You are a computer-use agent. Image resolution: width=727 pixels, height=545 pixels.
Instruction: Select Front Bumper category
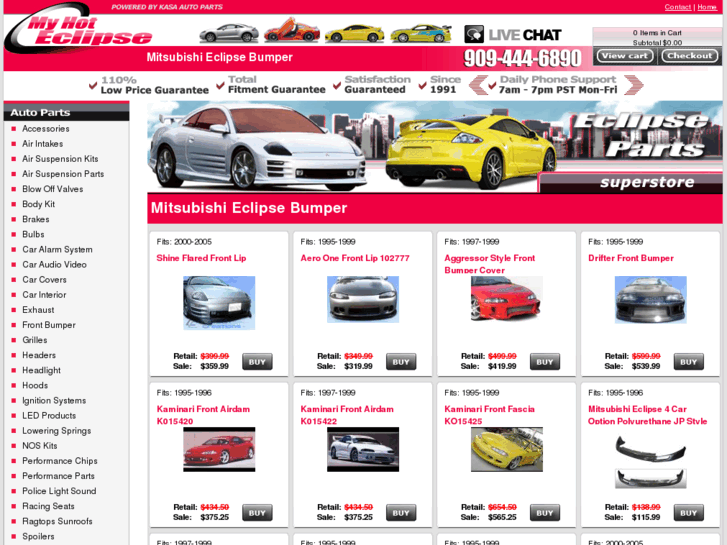(x=49, y=325)
